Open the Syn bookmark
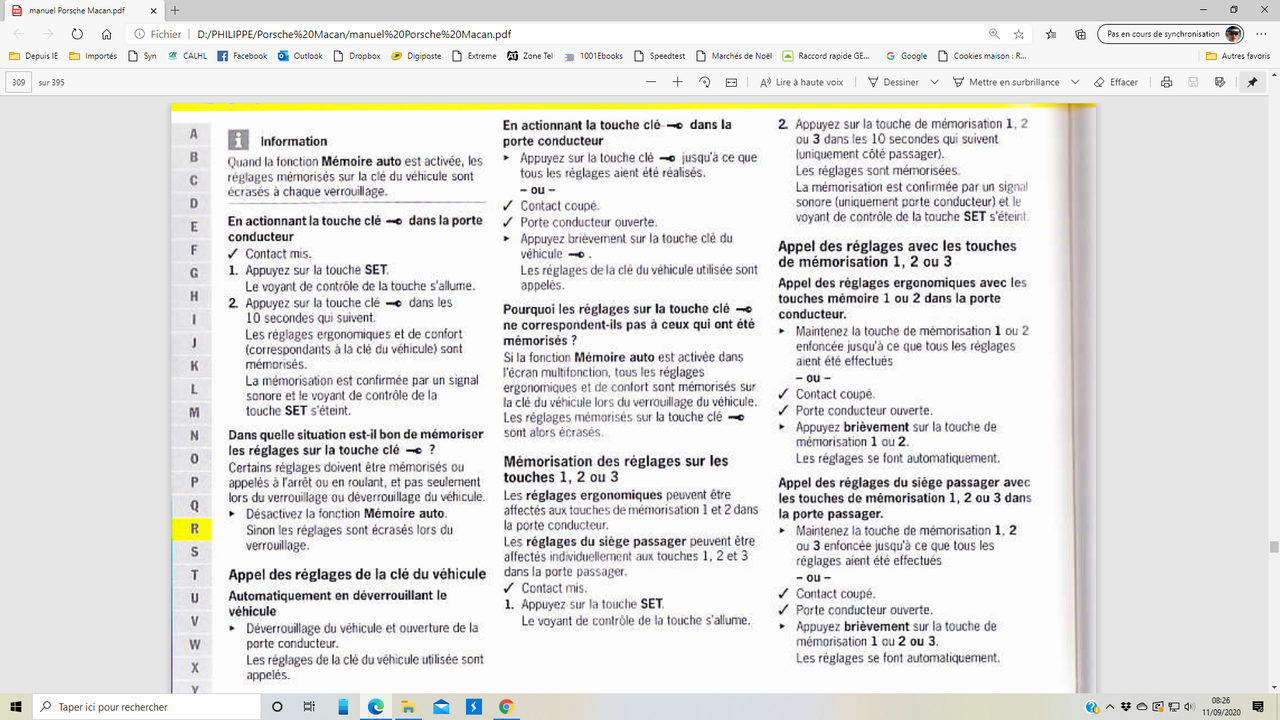 (143, 56)
